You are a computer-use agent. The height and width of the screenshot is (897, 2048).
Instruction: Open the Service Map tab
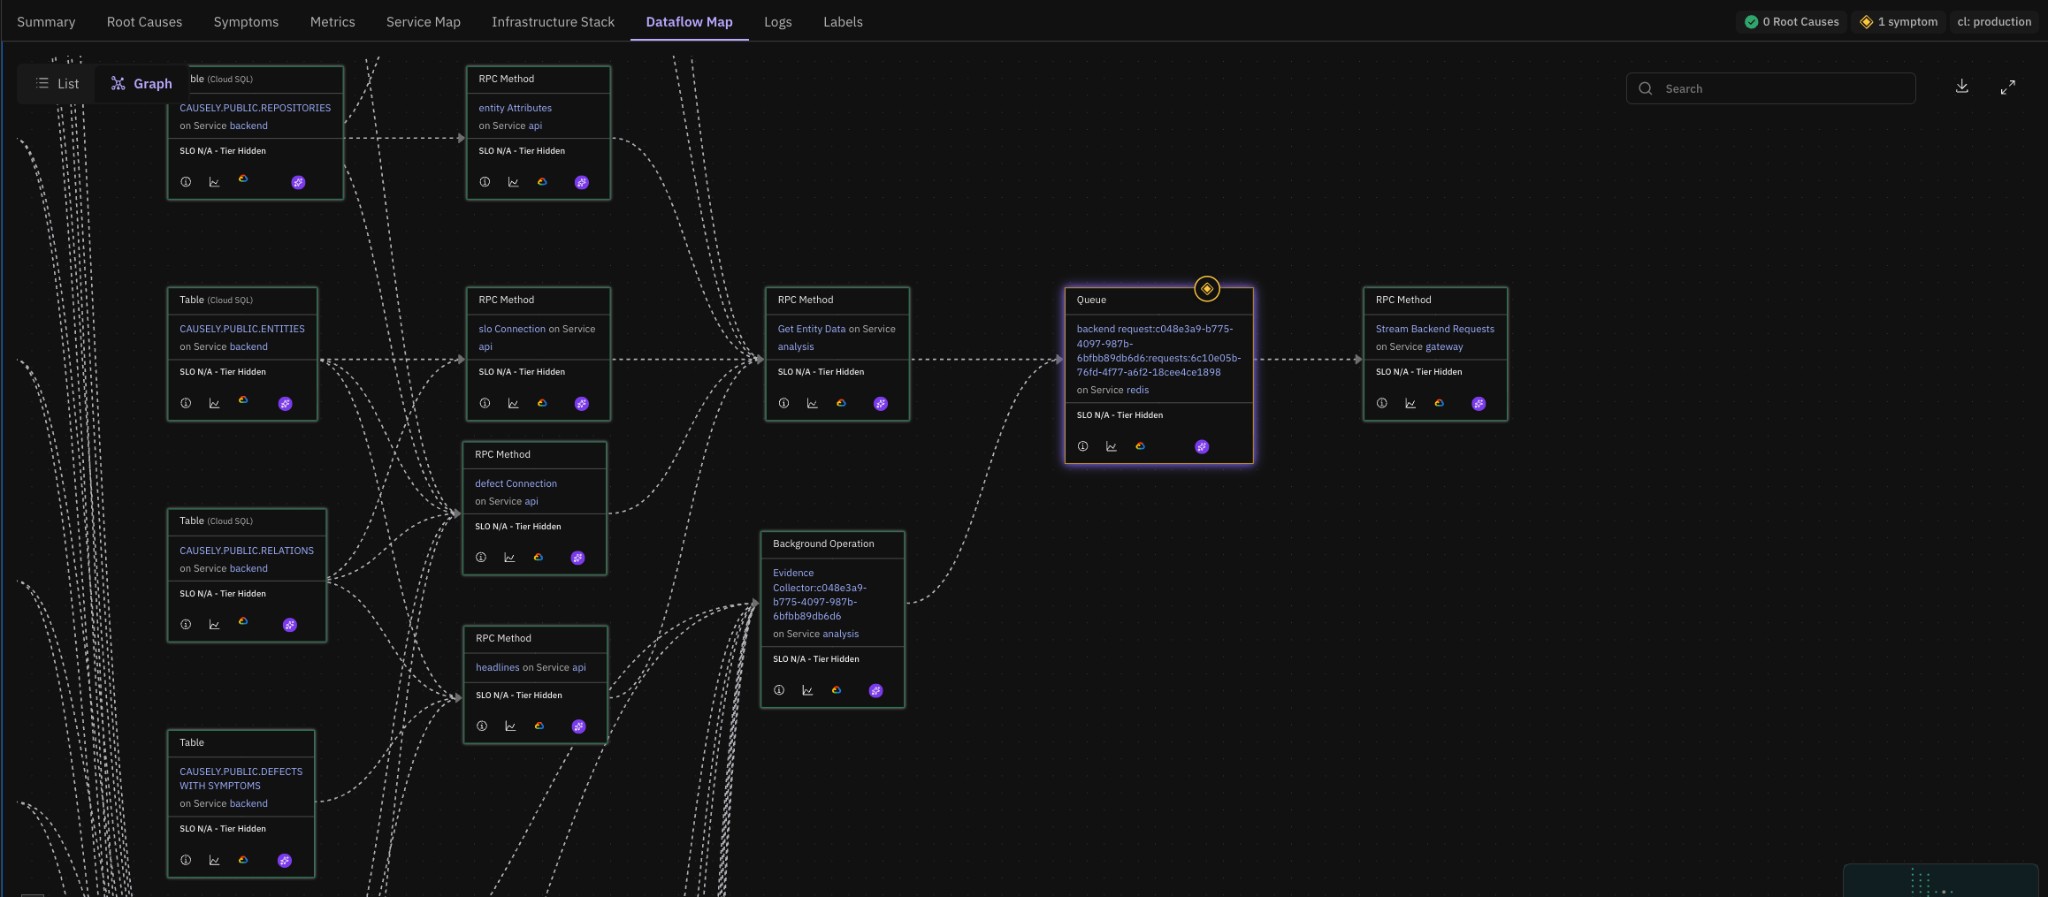(x=423, y=22)
